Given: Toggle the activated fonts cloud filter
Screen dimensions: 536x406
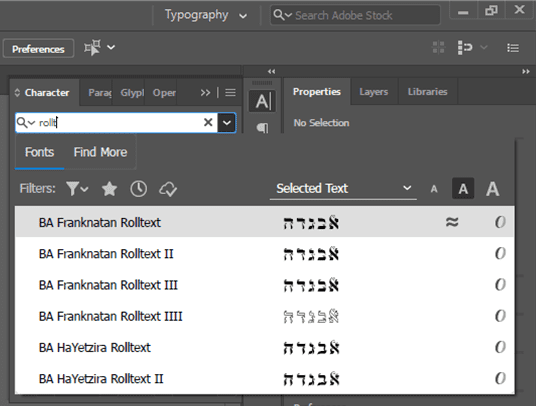Looking at the screenshot, I should click(168, 189).
